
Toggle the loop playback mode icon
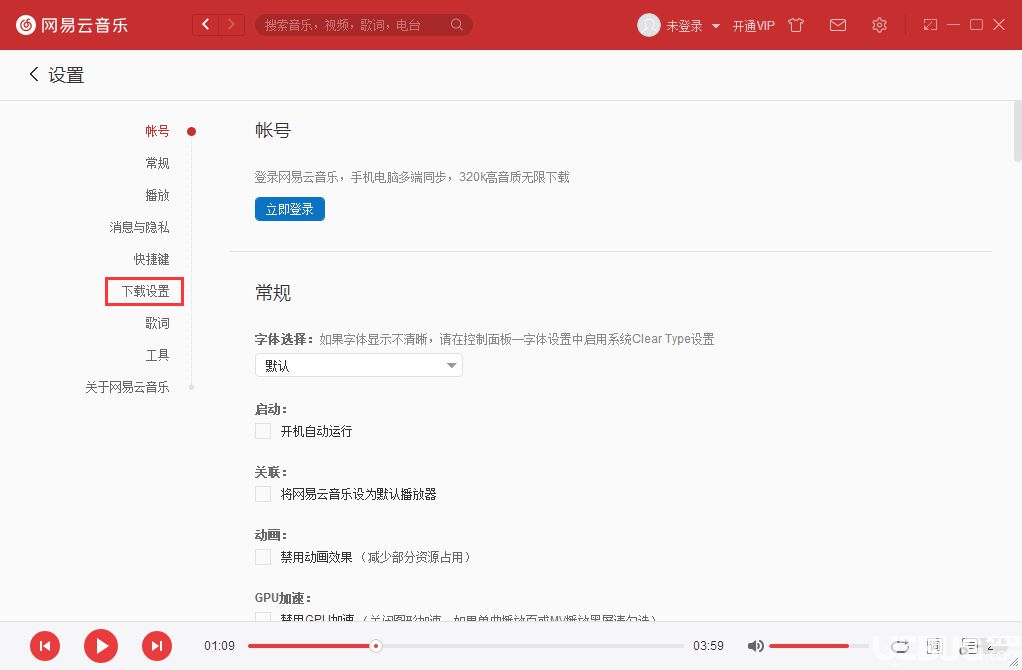900,647
